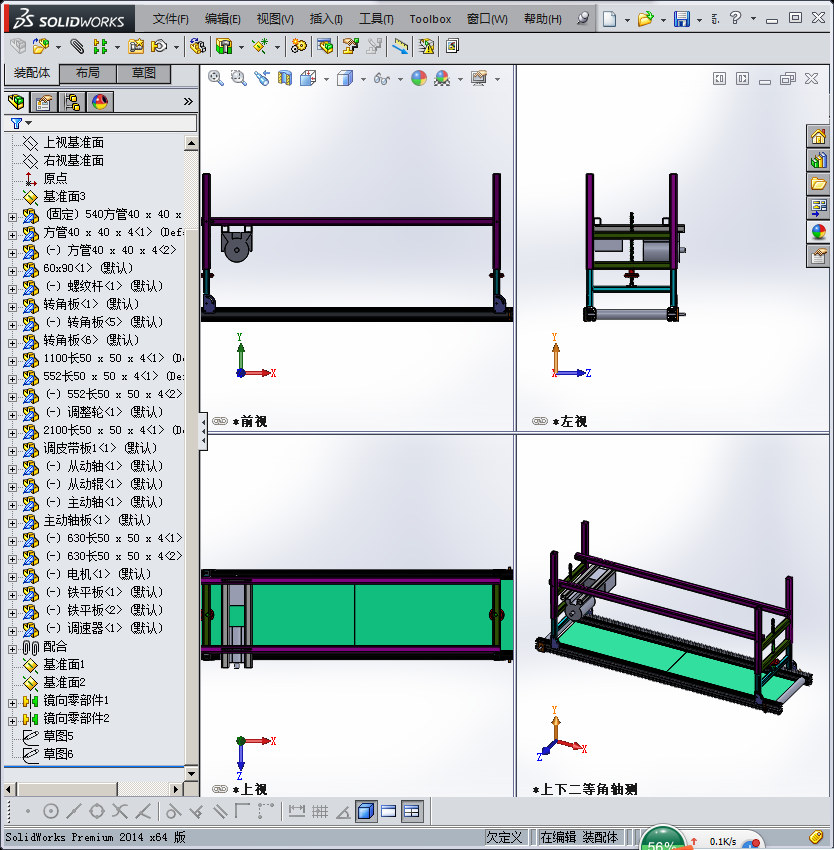Switch to the 布局 tab
Screen dimensions: 834x850
pyautogui.click(x=87, y=73)
